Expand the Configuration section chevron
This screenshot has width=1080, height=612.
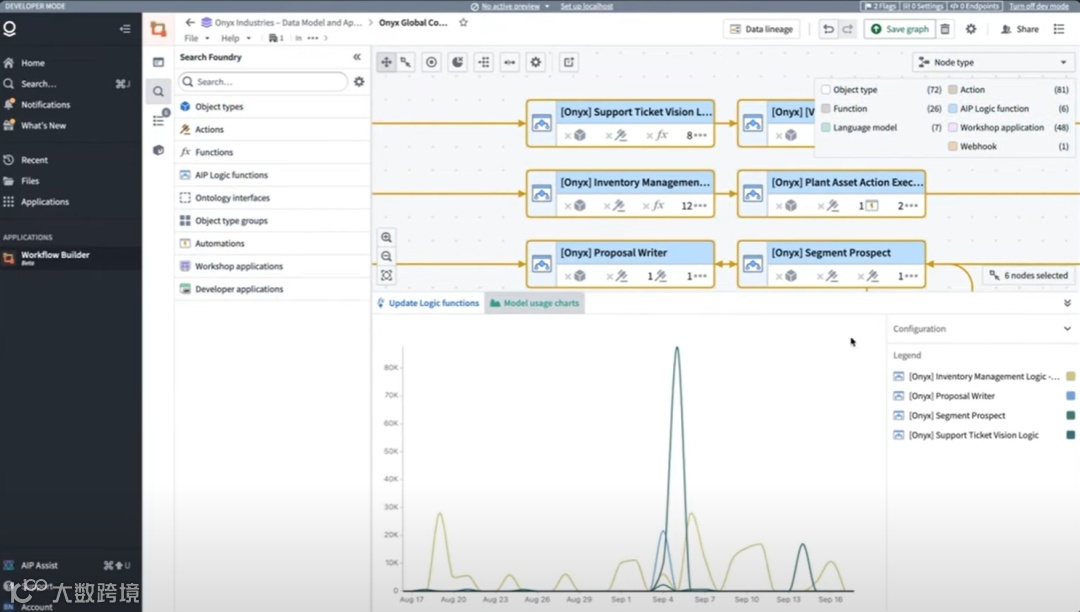(1067, 329)
